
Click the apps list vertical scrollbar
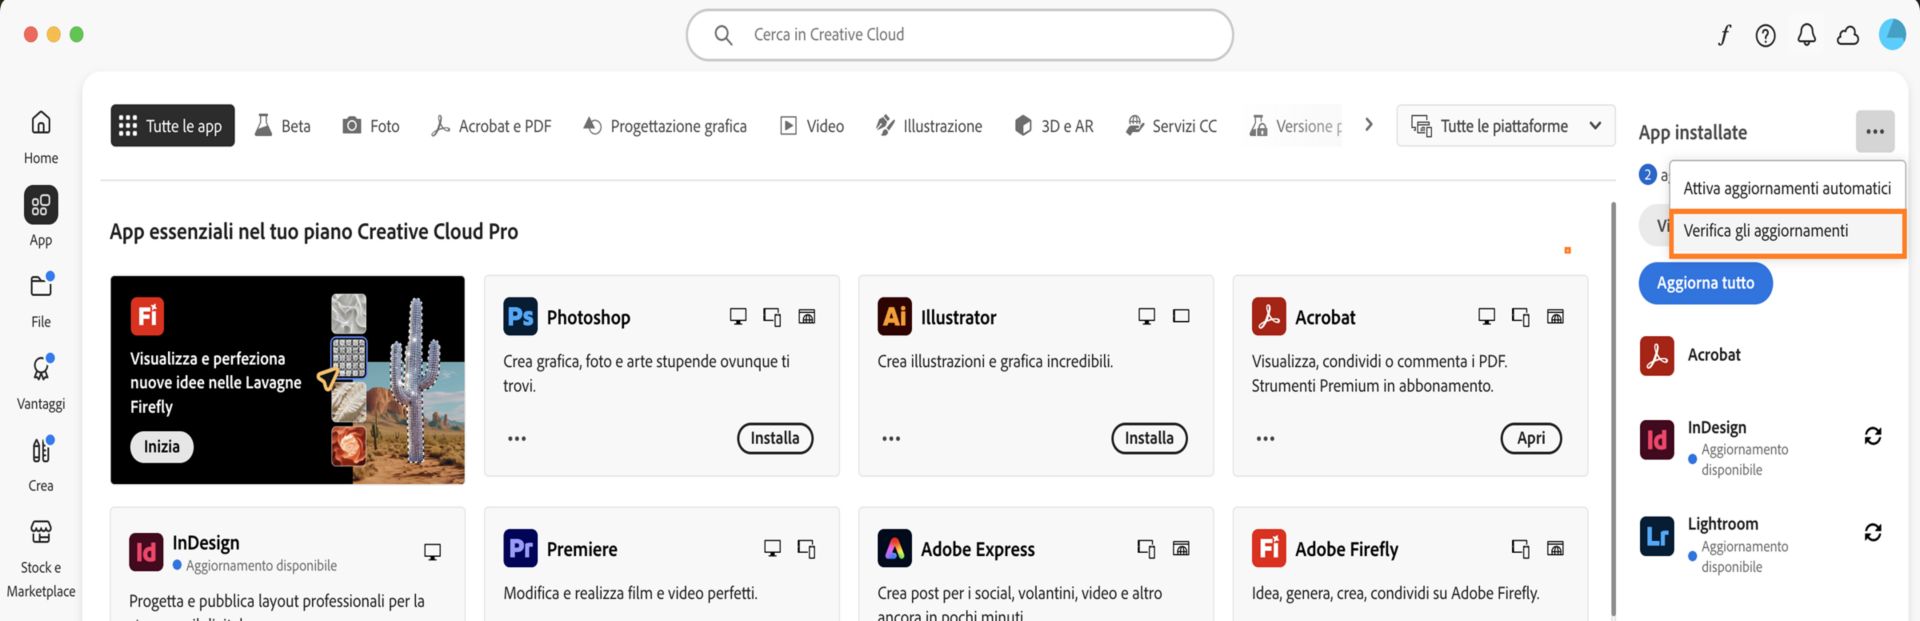click(x=1613, y=408)
